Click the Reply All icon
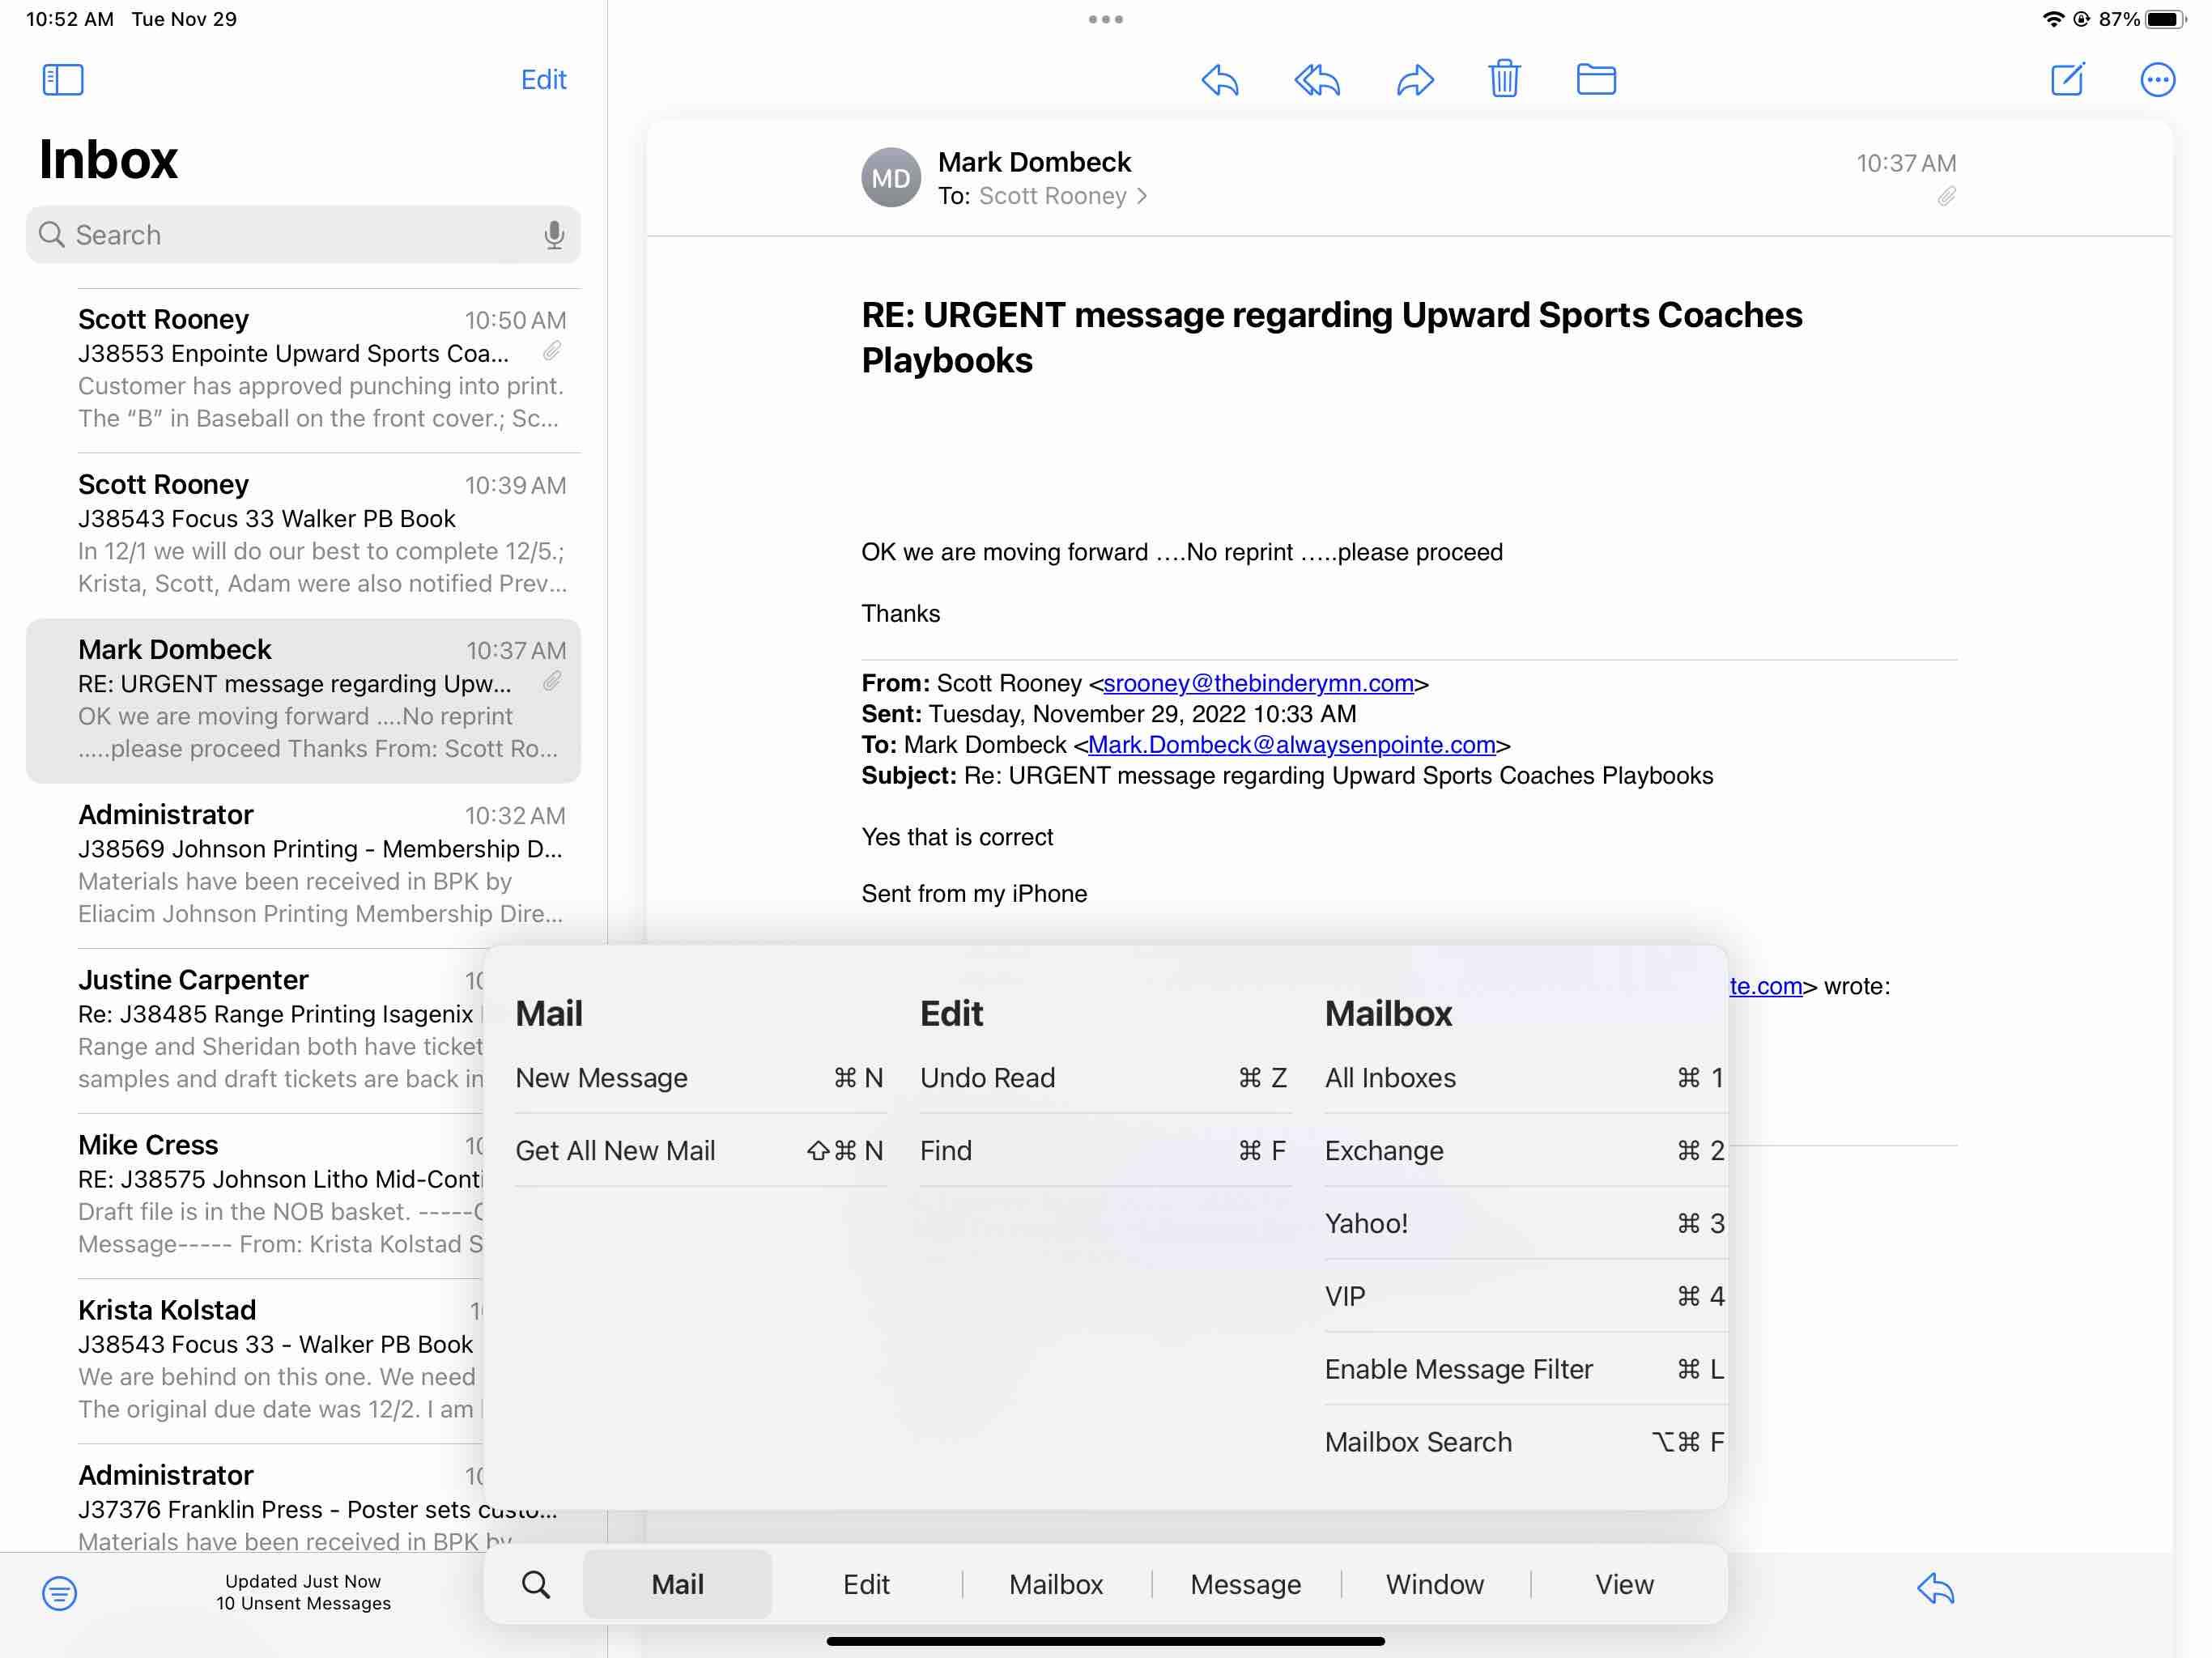This screenshot has width=2212, height=1658. tap(1316, 79)
